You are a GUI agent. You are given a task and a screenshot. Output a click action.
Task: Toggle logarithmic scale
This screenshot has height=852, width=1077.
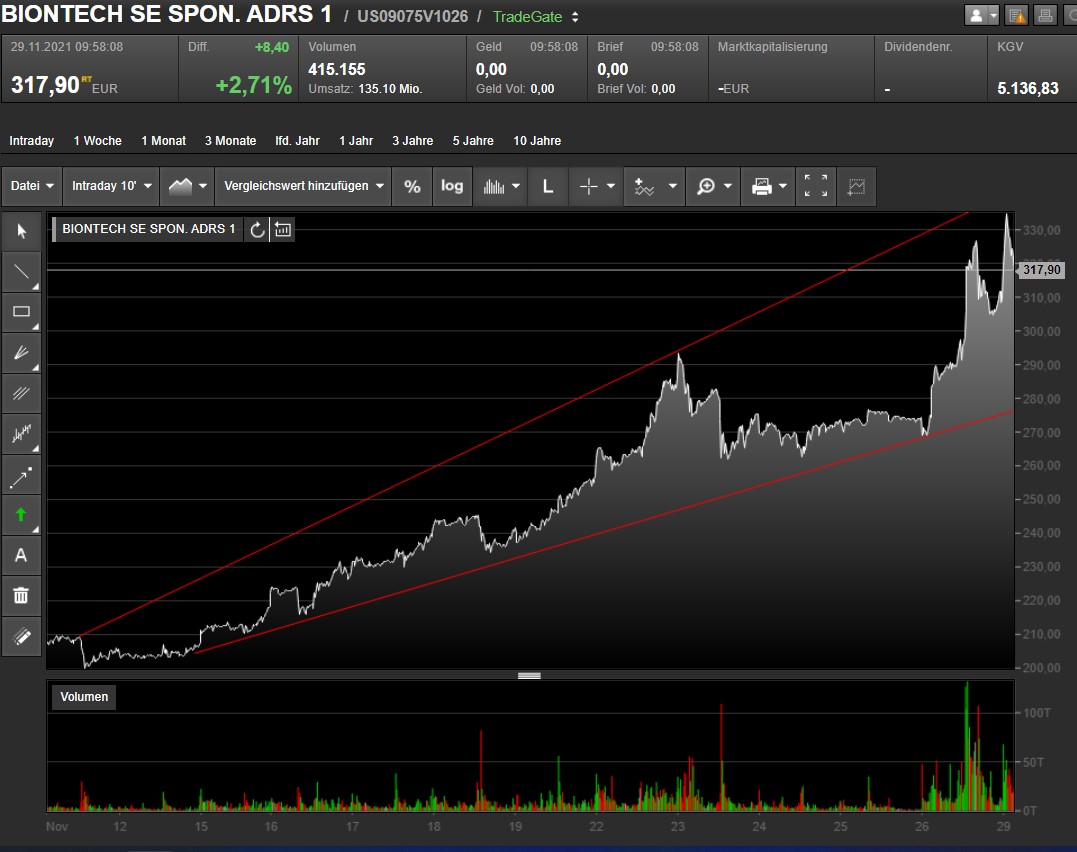[x=452, y=186]
